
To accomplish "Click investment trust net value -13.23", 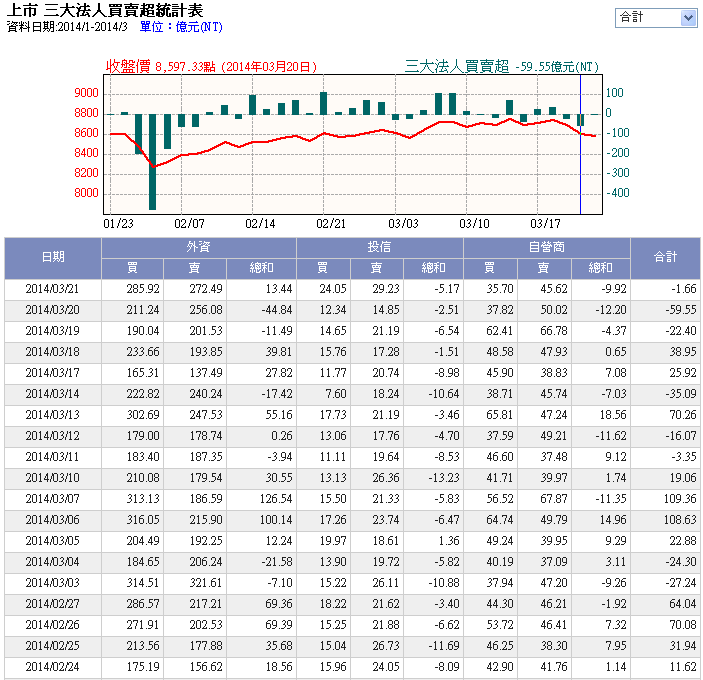I will click(444, 478).
